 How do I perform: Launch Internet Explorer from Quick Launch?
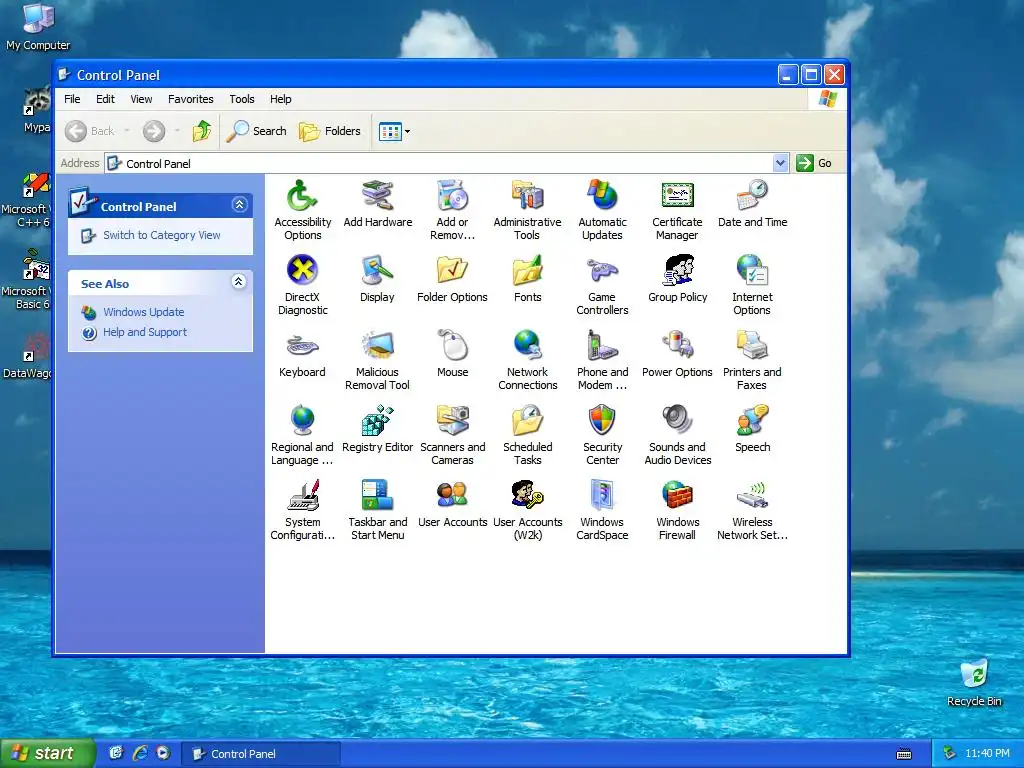[140, 753]
